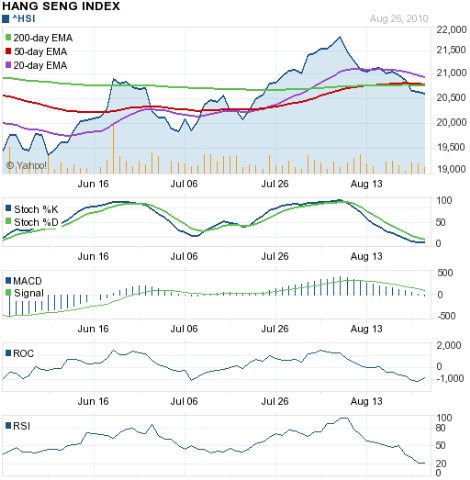Click the 200-day EMA legend label
470x480 pixels.
[x=43, y=38]
